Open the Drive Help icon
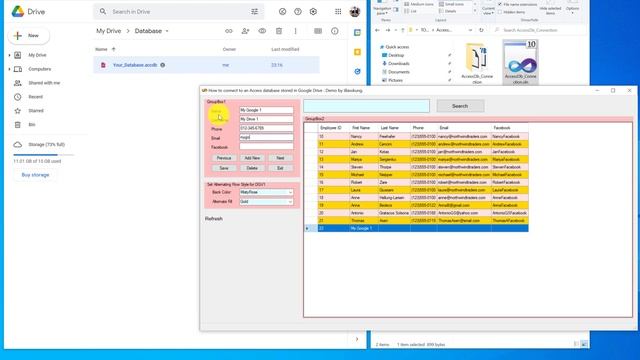 [x=298, y=11]
